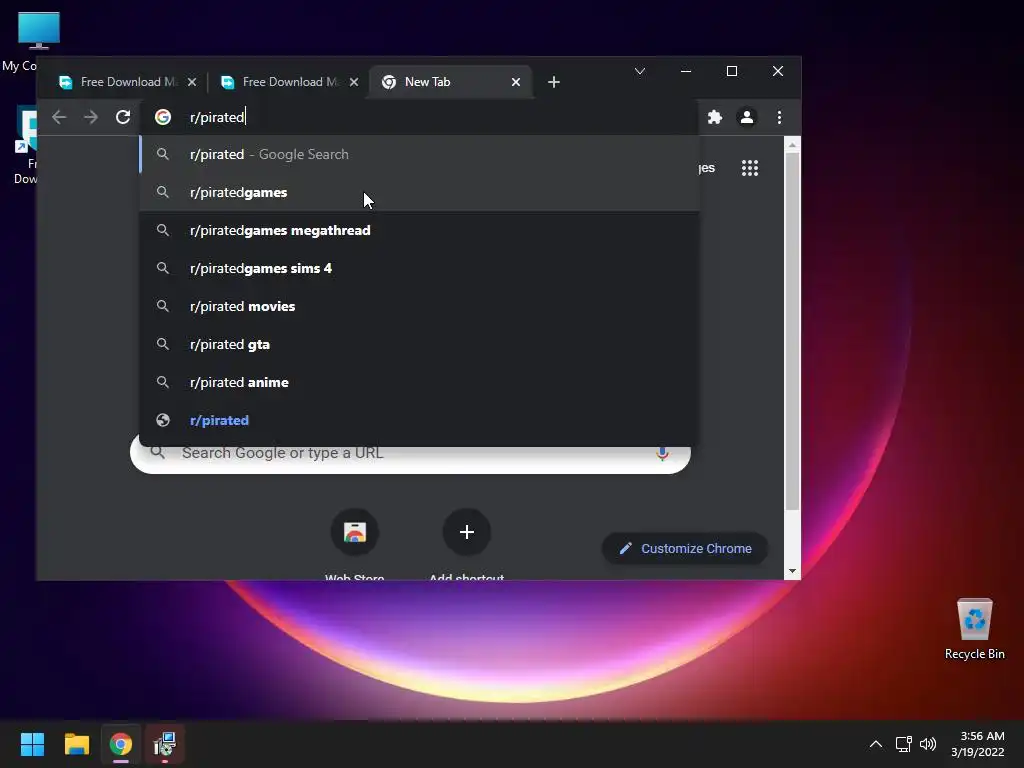Select the Recycle Bin desktop icon
Screen dimensions: 1024x768
(x=974, y=630)
